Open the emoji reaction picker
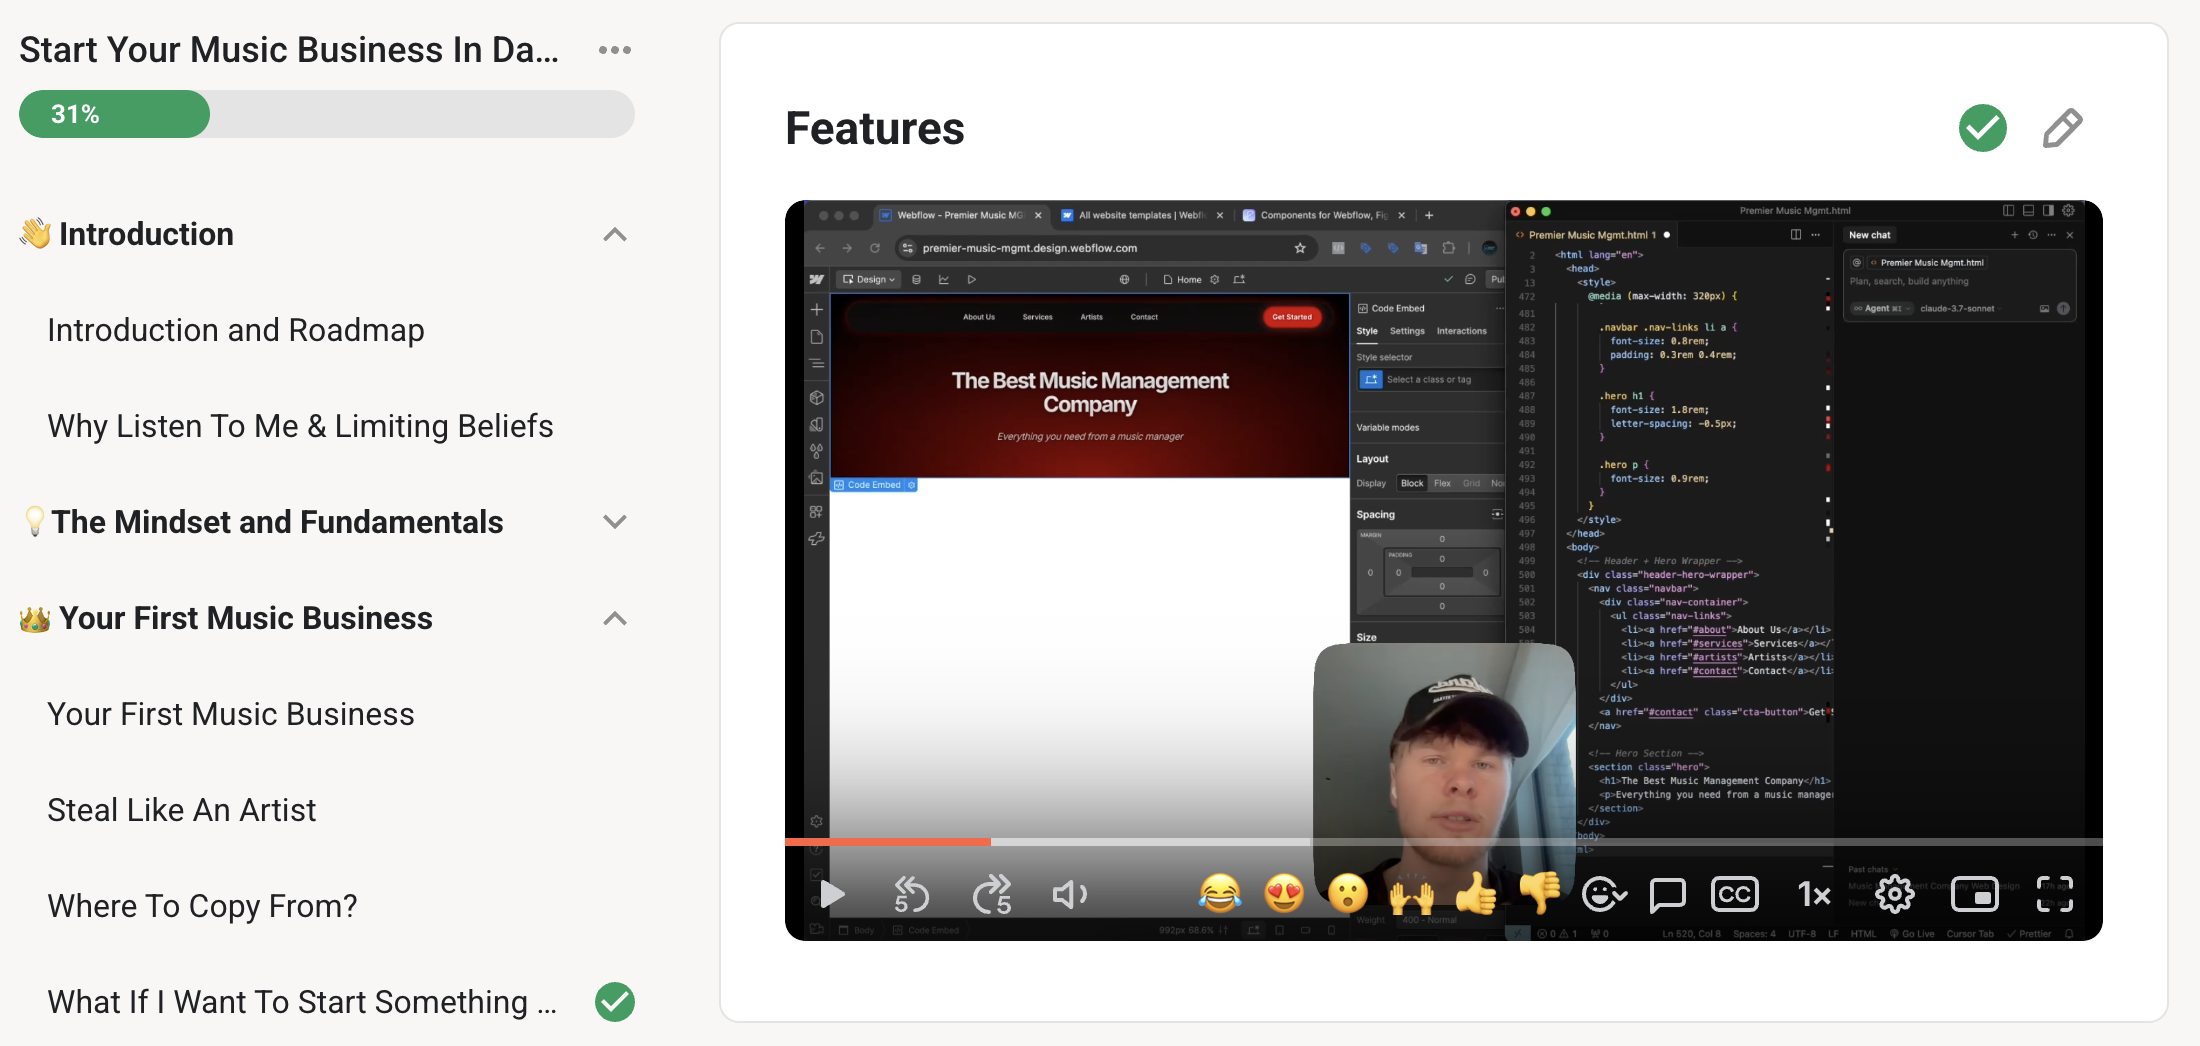This screenshot has width=2200, height=1046. coord(1604,894)
